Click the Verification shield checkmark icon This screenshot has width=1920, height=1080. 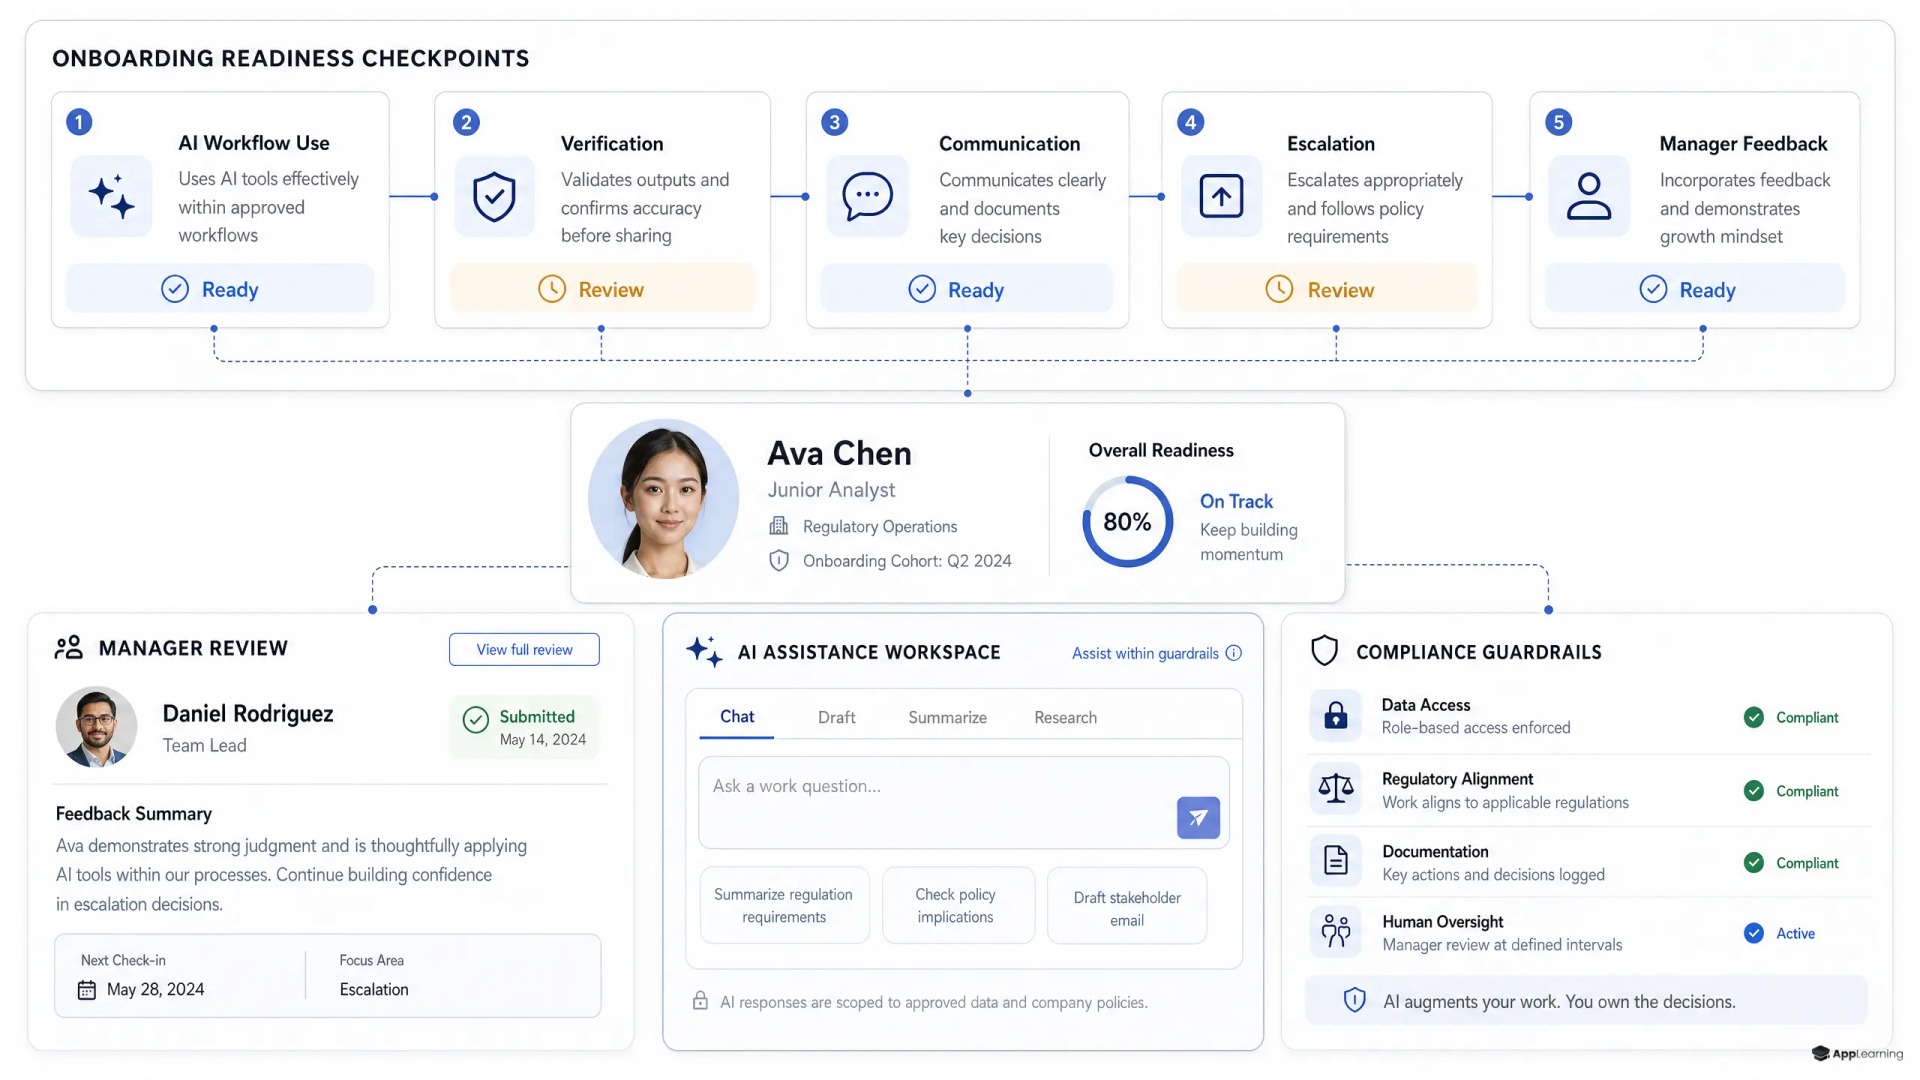pyautogui.click(x=494, y=196)
